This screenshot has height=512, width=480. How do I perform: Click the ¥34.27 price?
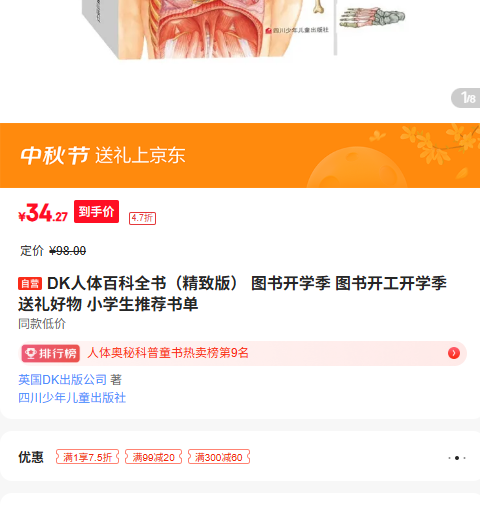(x=43, y=213)
